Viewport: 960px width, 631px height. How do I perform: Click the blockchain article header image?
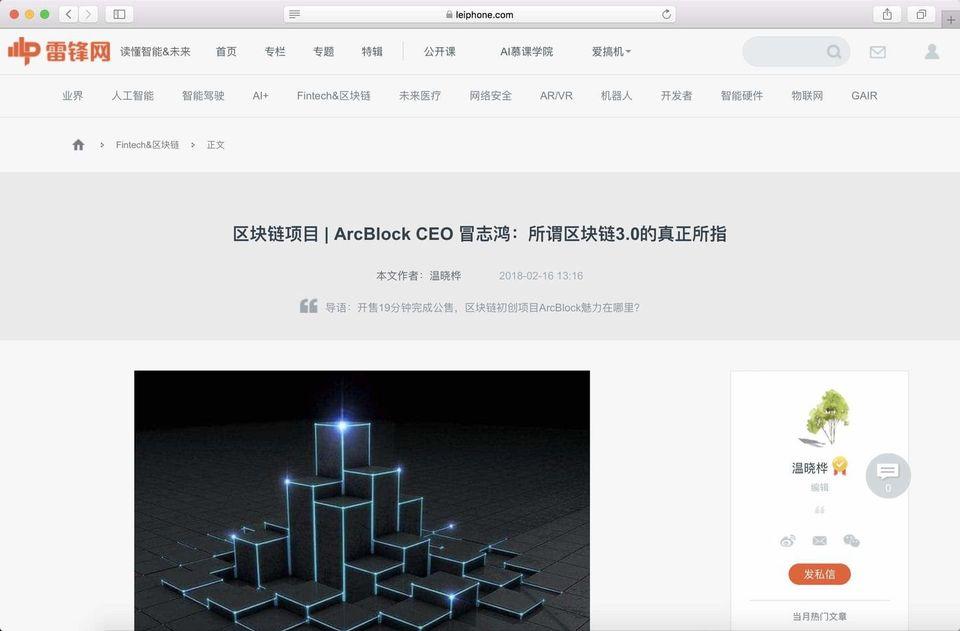[362, 500]
